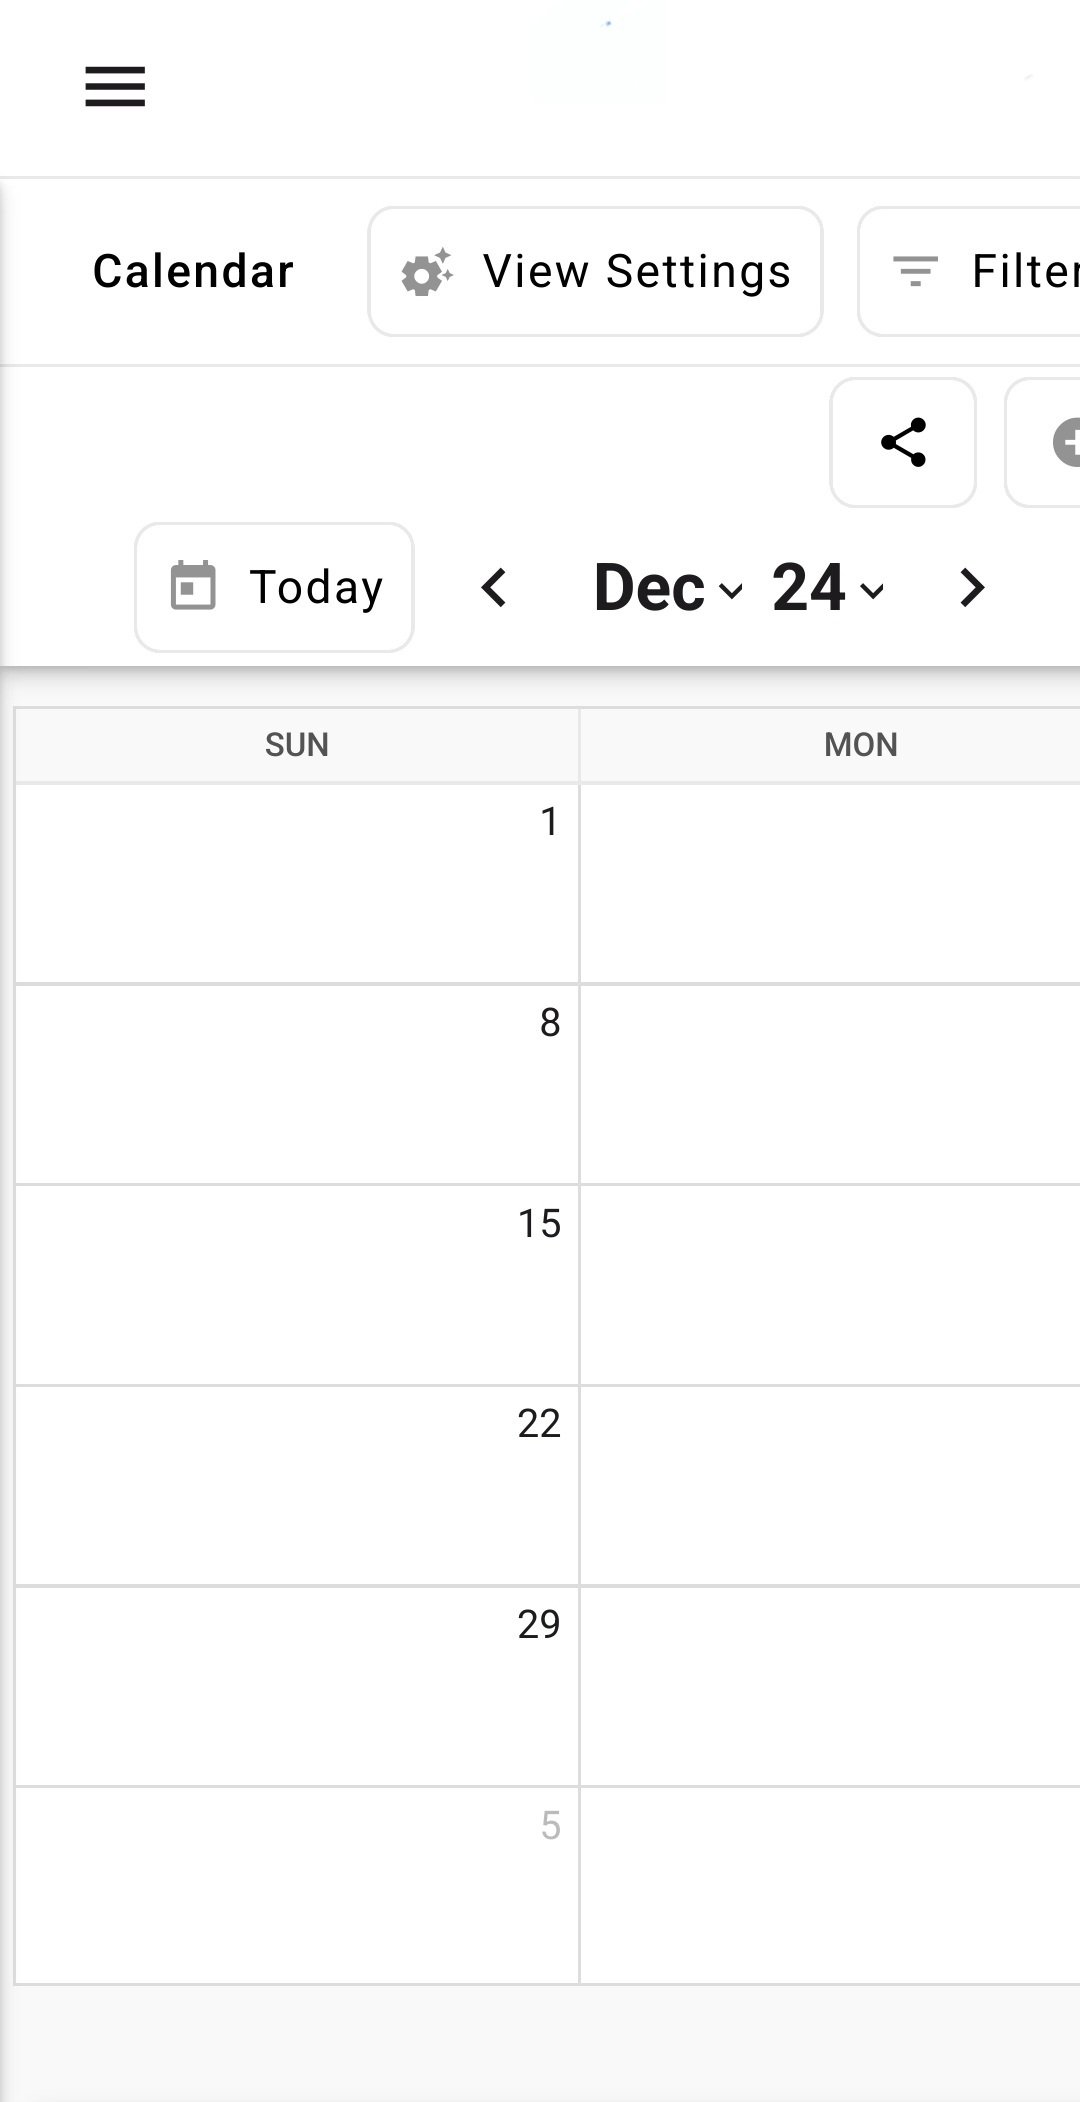The image size is (1080, 2102).
Task: Click the gear icon in View Settings
Action: click(427, 272)
